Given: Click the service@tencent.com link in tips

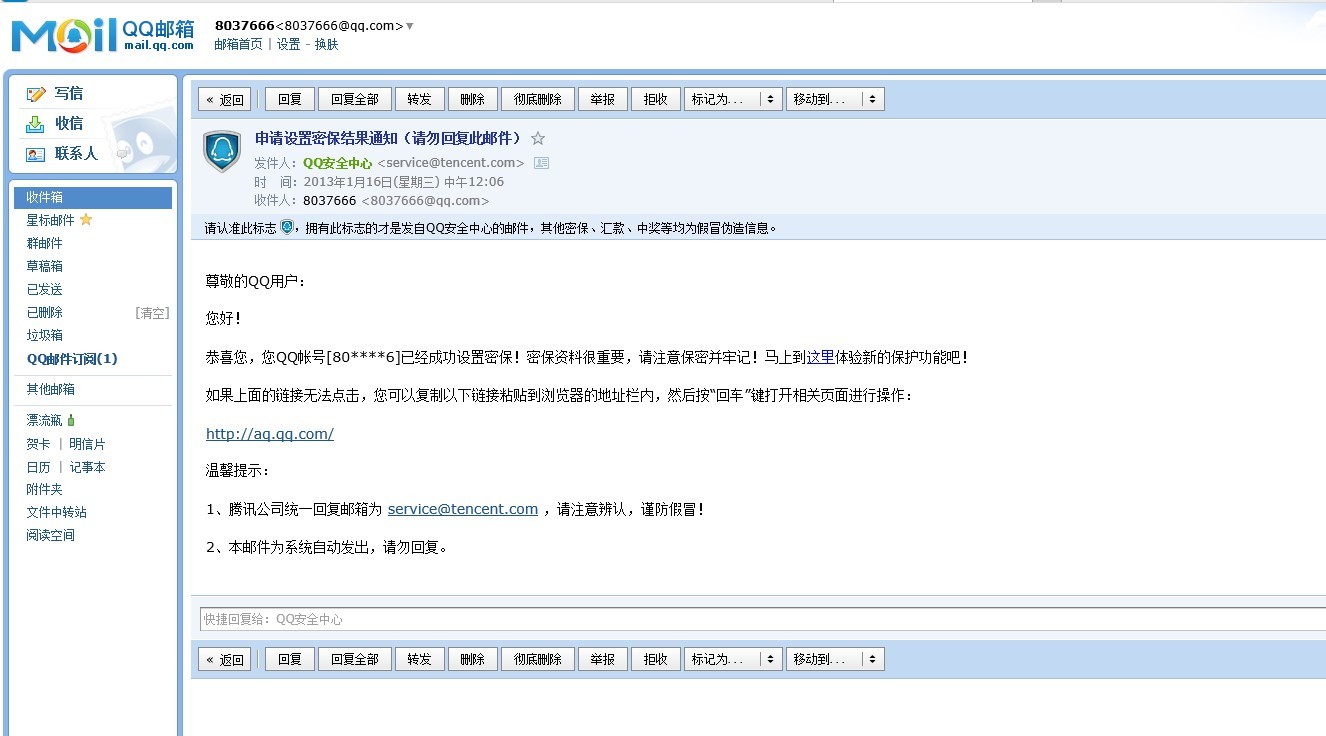Looking at the screenshot, I should pos(463,509).
